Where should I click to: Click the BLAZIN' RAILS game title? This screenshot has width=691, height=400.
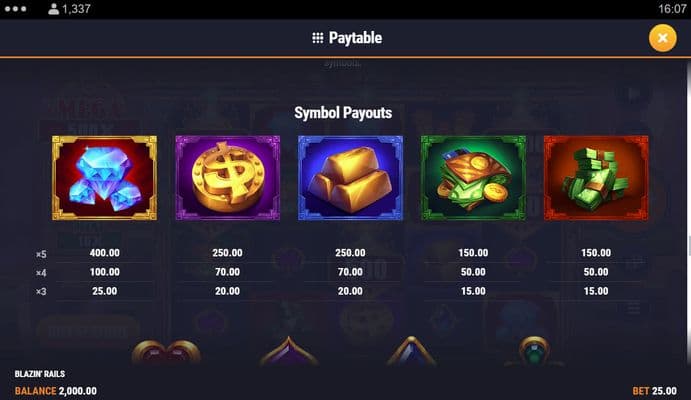pyautogui.click(x=40, y=374)
